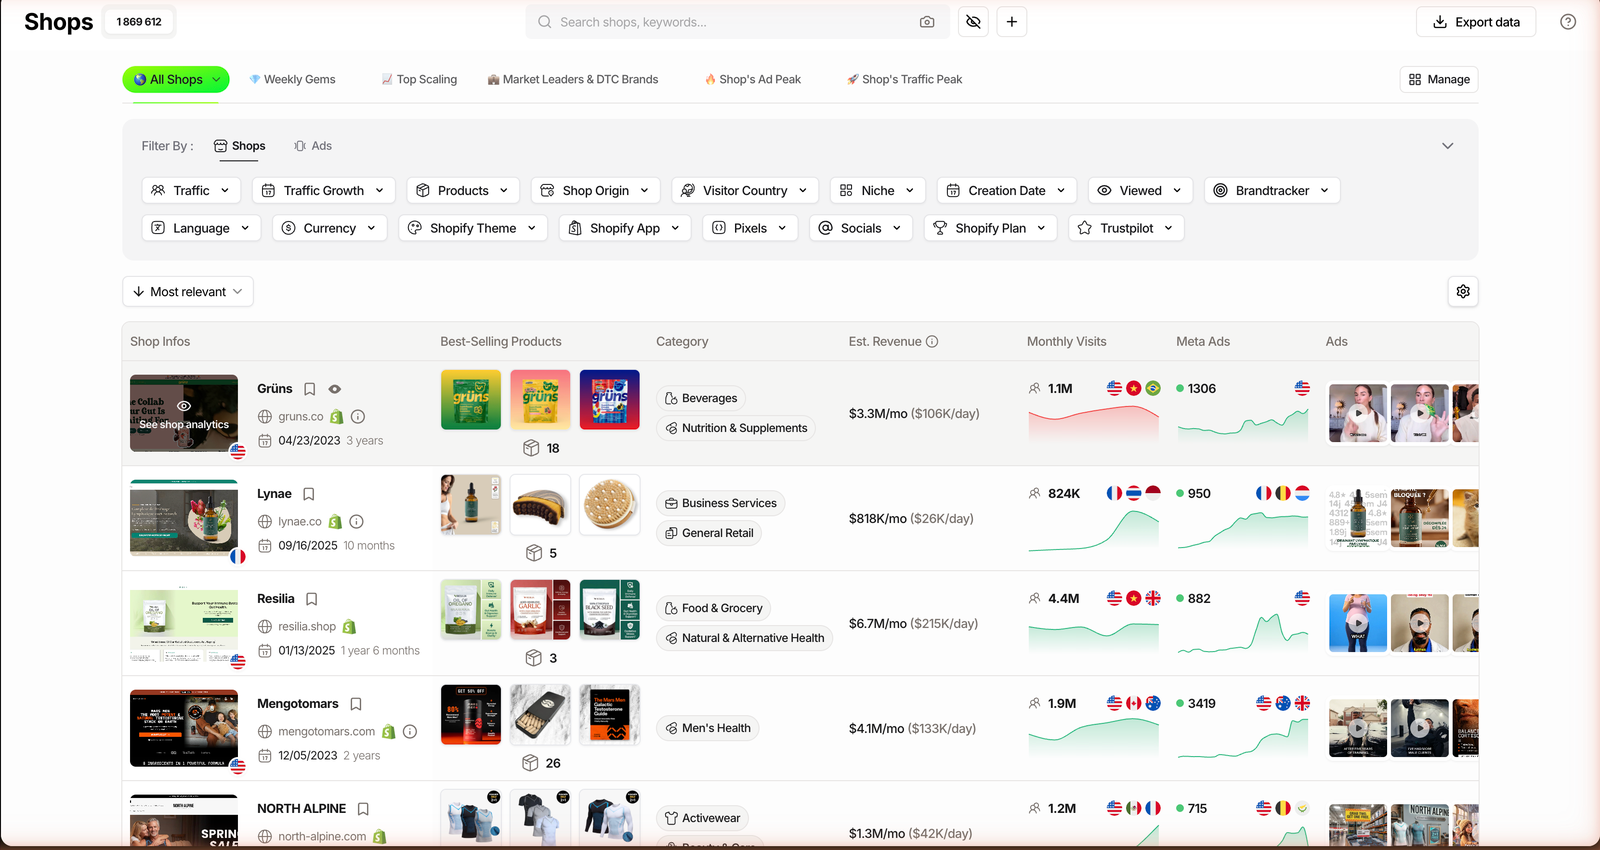Click the plus icon beside search
This screenshot has width=1600, height=850.
click(x=1012, y=22)
